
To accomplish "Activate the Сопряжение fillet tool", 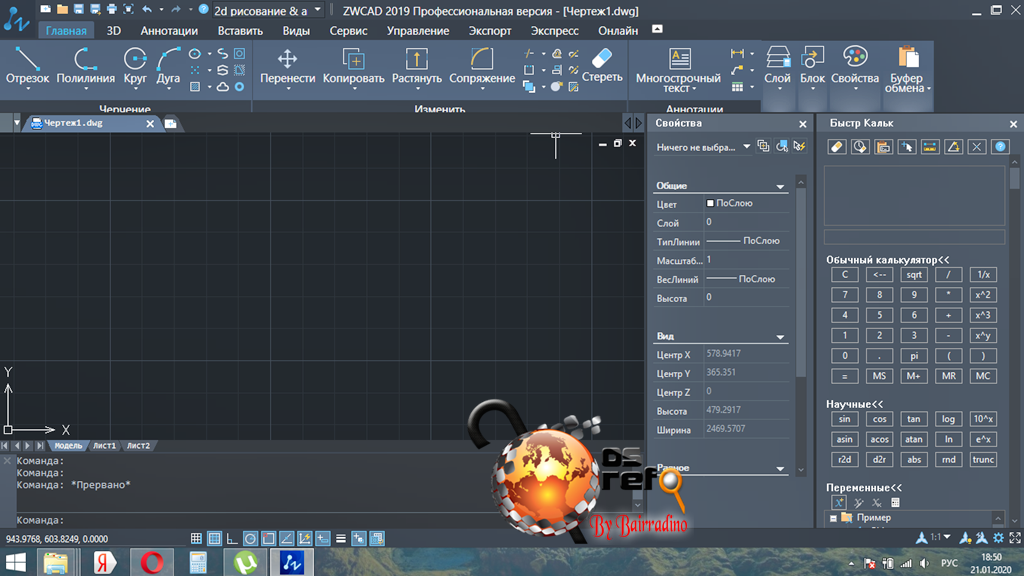I will point(482,66).
